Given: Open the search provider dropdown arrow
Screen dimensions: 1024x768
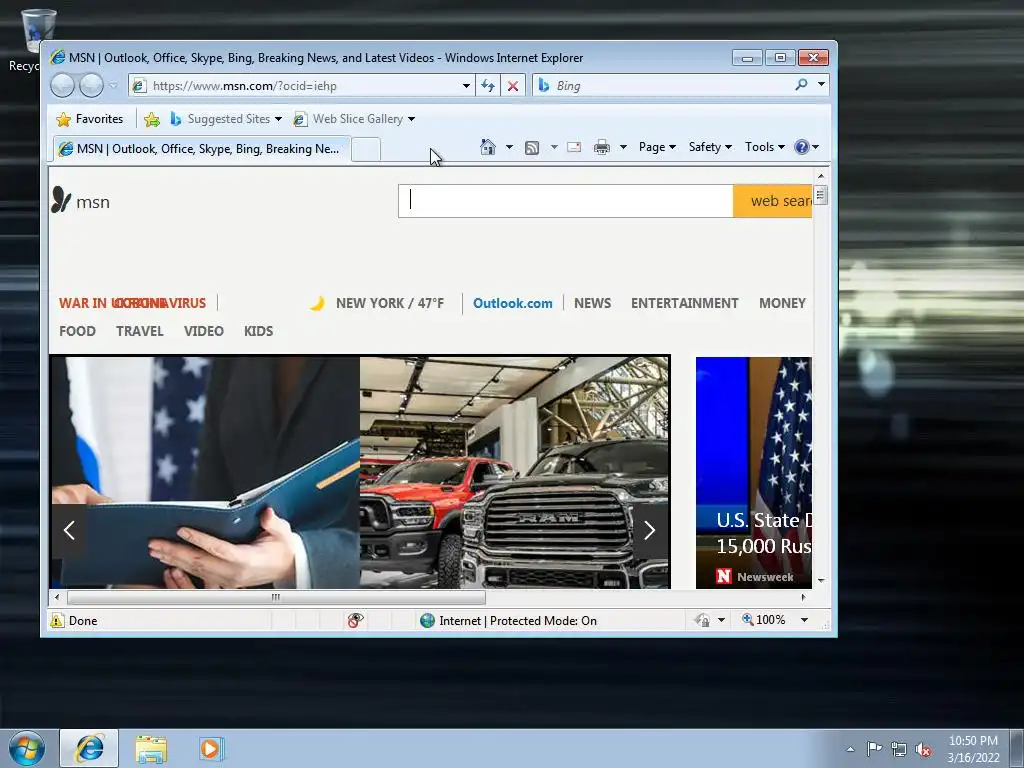Looking at the screenshot, I should click(822, 84).
